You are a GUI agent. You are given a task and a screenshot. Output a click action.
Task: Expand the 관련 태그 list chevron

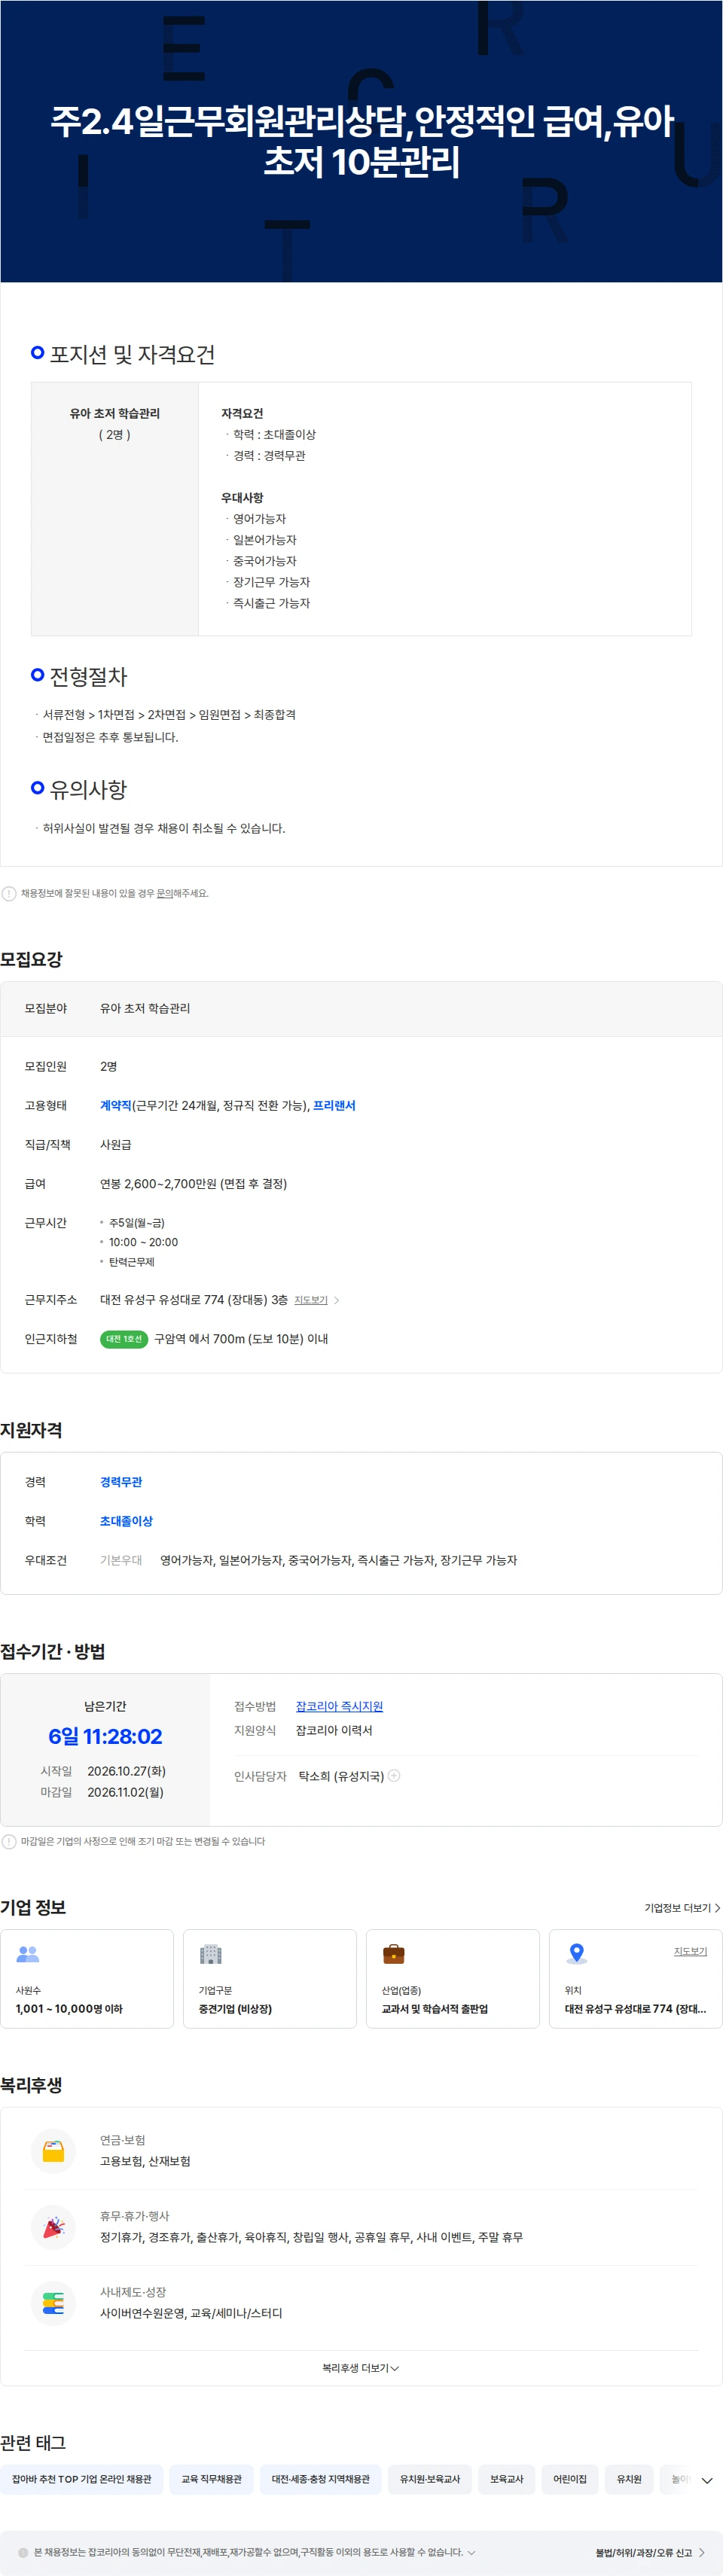pos(706,2480)
